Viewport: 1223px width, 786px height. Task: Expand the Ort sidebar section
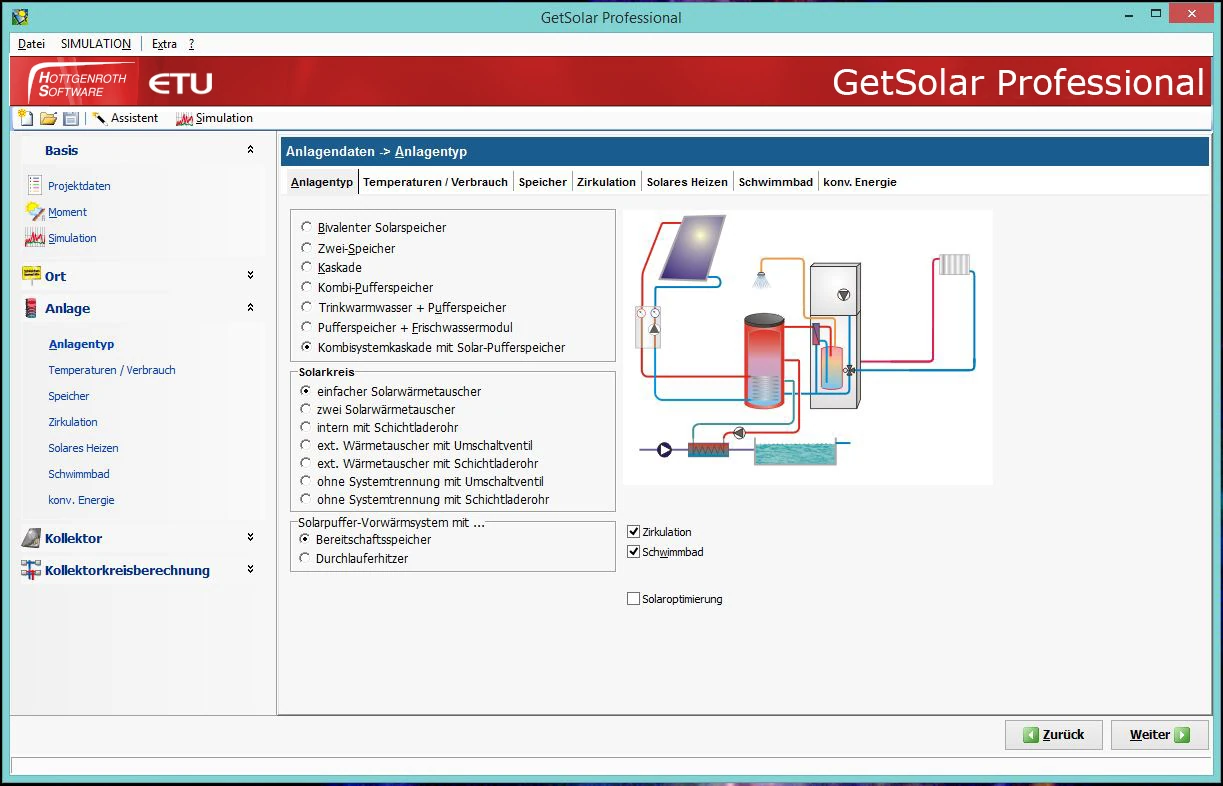tap(250, 275)
